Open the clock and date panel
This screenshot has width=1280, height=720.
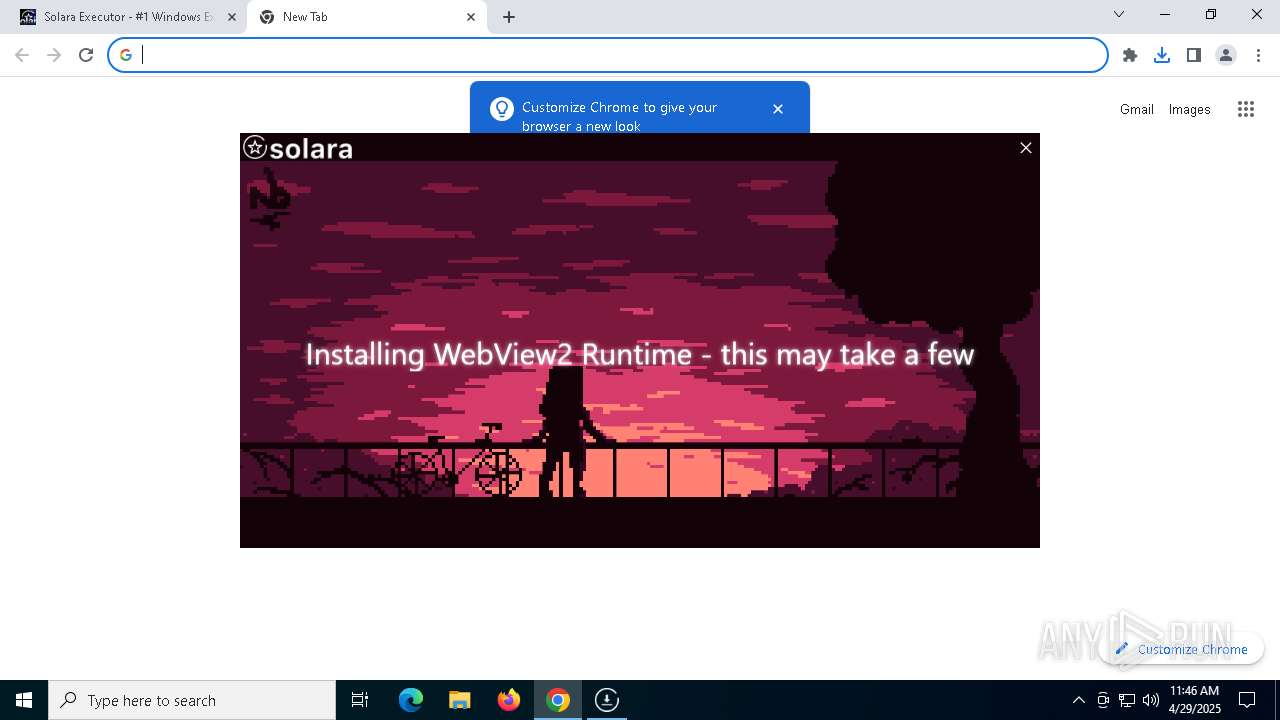click(1194, 700)
